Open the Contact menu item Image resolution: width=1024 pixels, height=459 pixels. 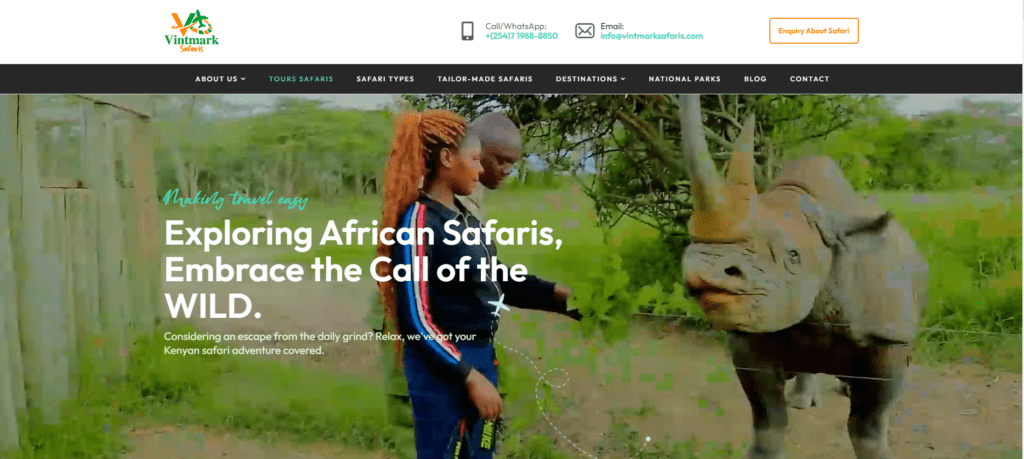pos(809,79)
